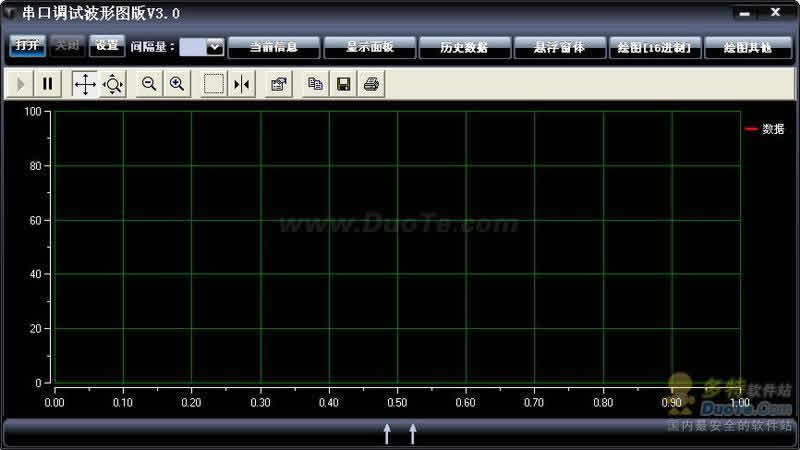This screenshot has height=450, width=800.
Task: Open the 当前信息 panel
Action: (x=273, y=47)
